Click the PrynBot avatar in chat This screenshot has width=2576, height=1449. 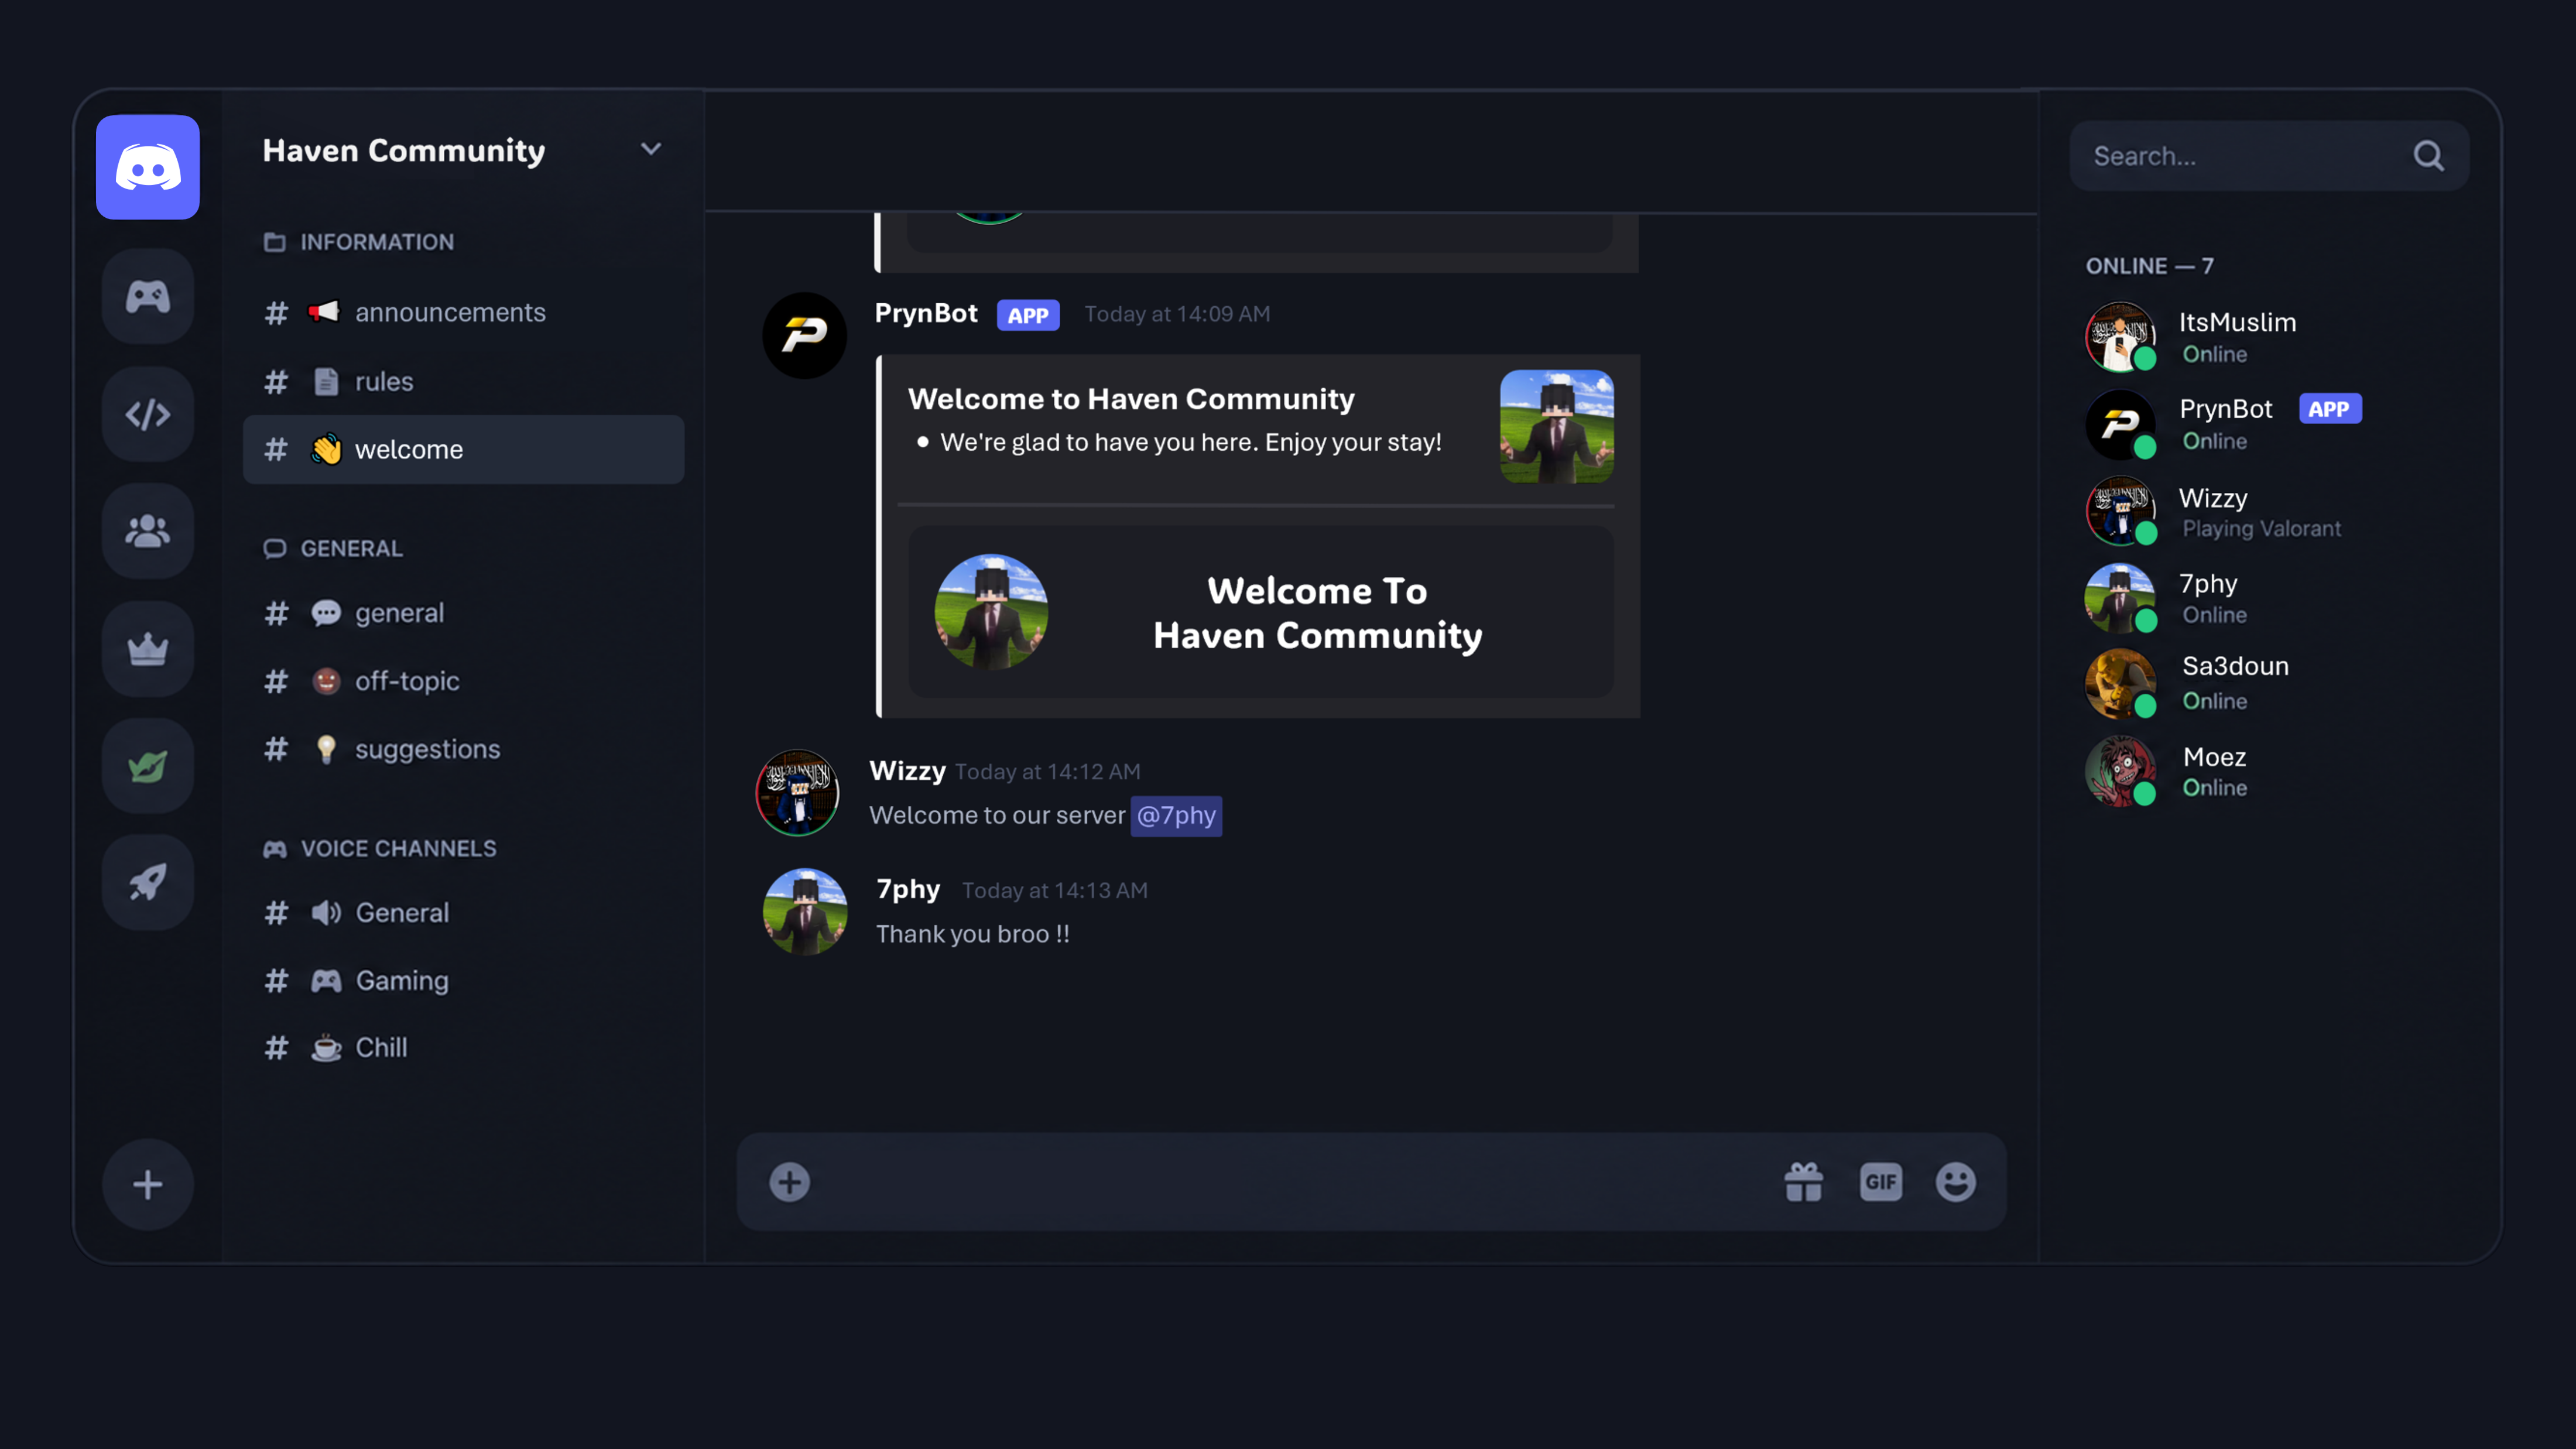pos(804,335)
